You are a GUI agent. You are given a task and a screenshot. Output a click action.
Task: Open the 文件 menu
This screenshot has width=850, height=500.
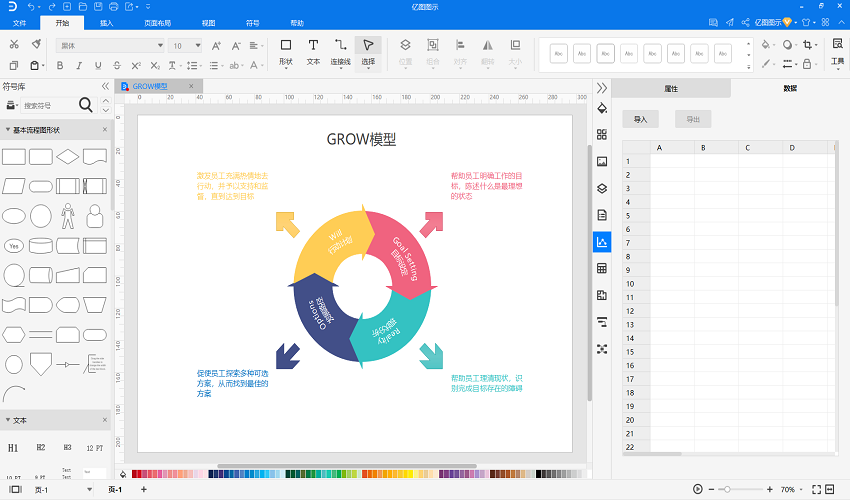20,23
